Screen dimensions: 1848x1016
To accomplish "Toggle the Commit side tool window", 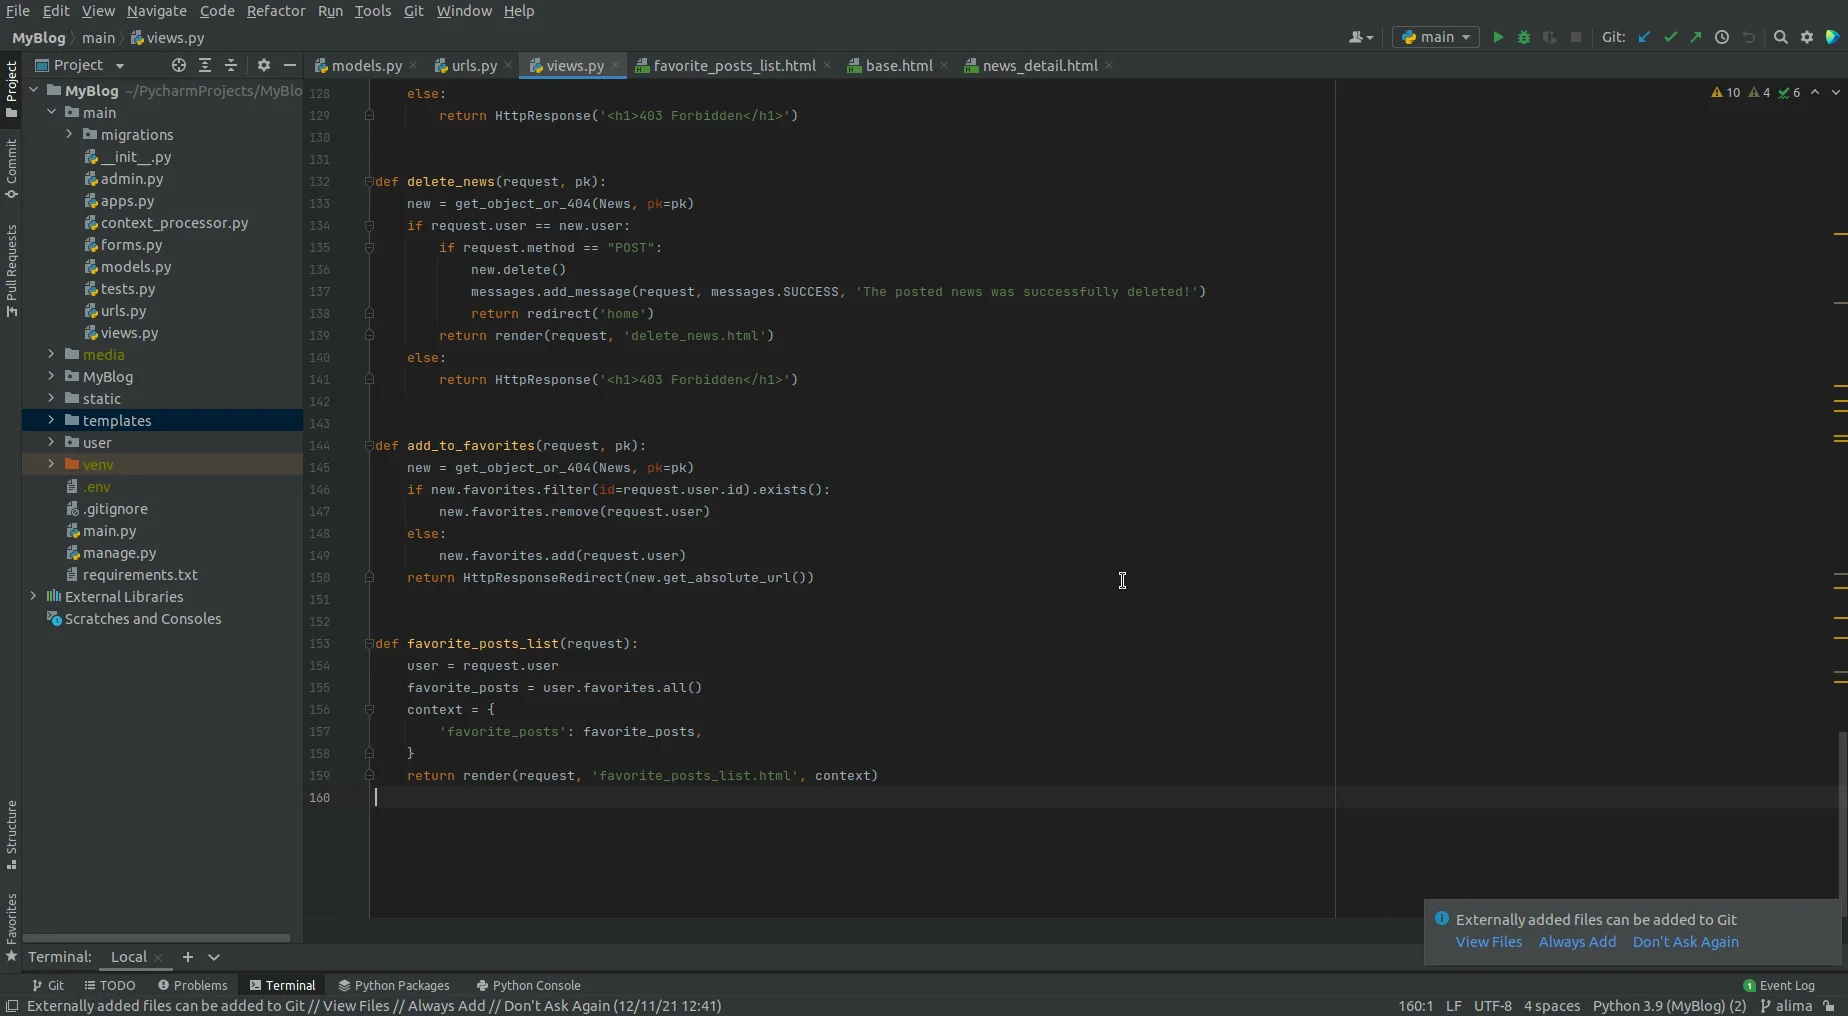I will tap(11, 169).
